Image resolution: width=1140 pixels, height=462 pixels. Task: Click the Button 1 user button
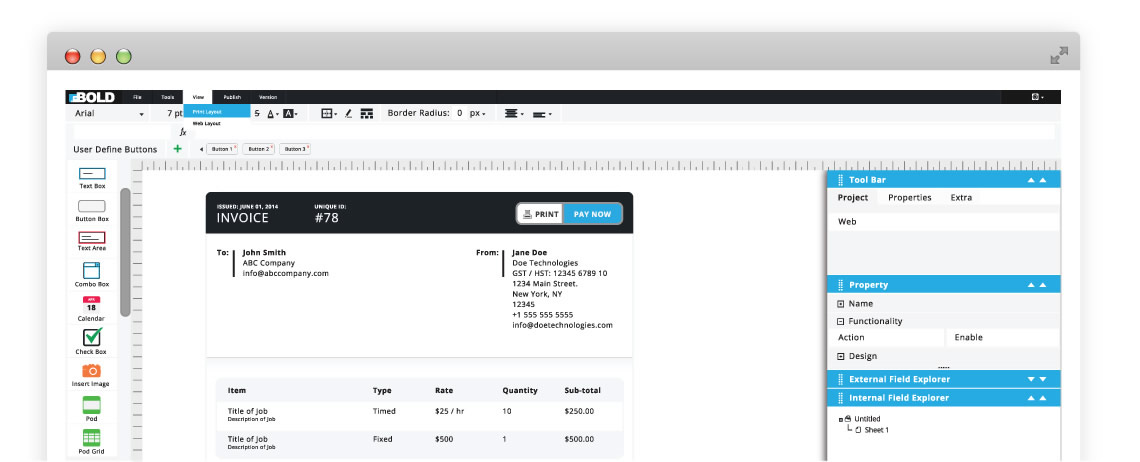click(x=222, y=149)
